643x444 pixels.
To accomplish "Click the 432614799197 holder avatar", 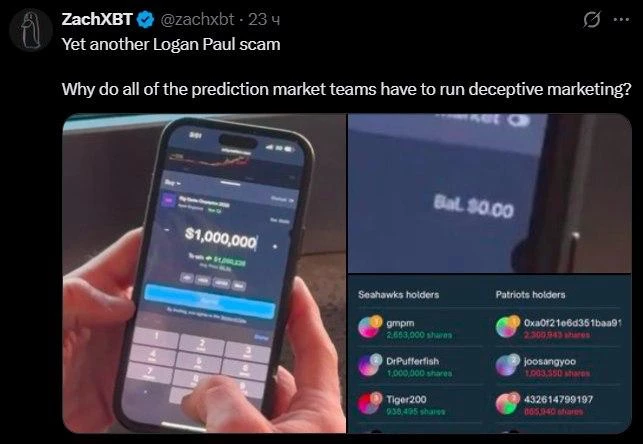I will click(508, 403).
